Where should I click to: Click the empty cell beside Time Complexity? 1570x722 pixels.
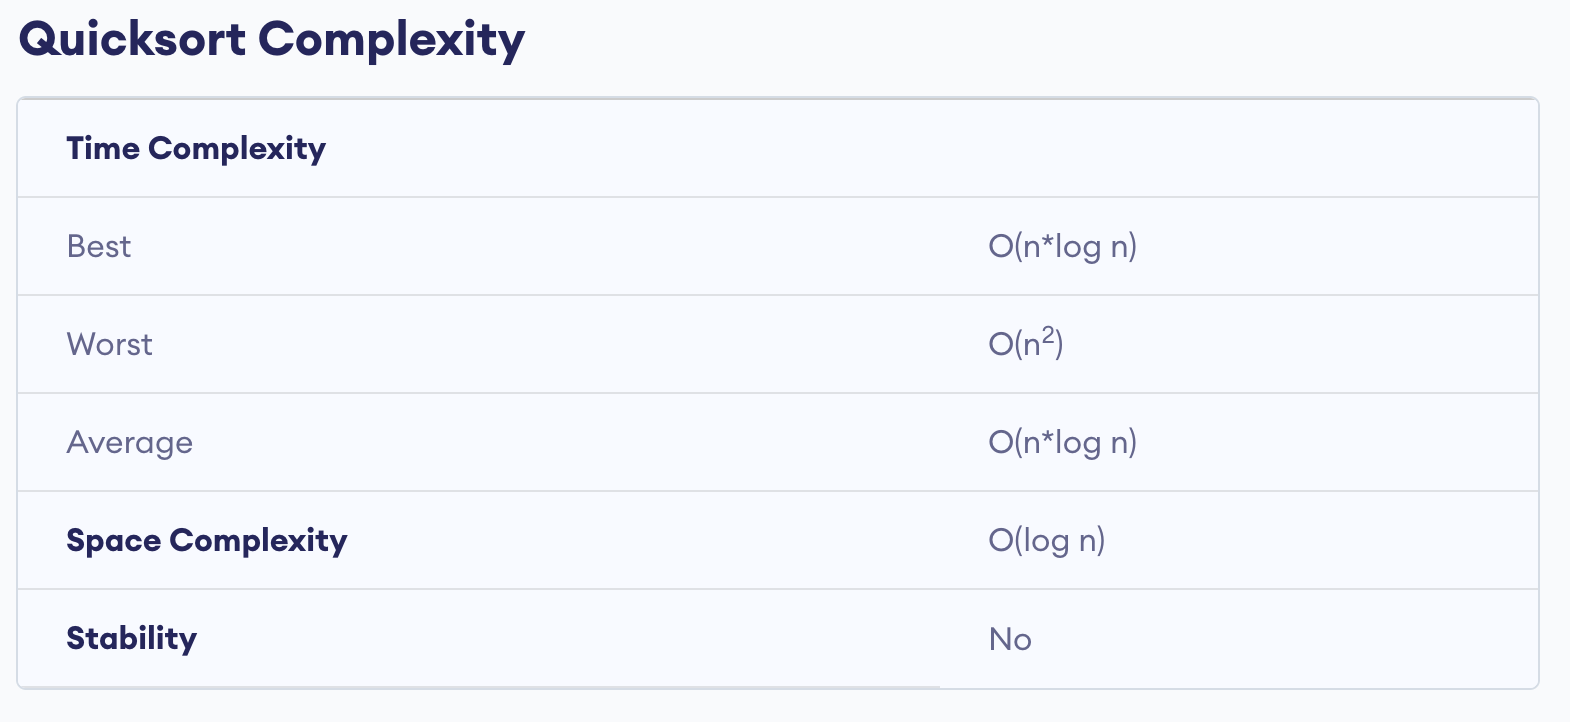[1238, 148]
